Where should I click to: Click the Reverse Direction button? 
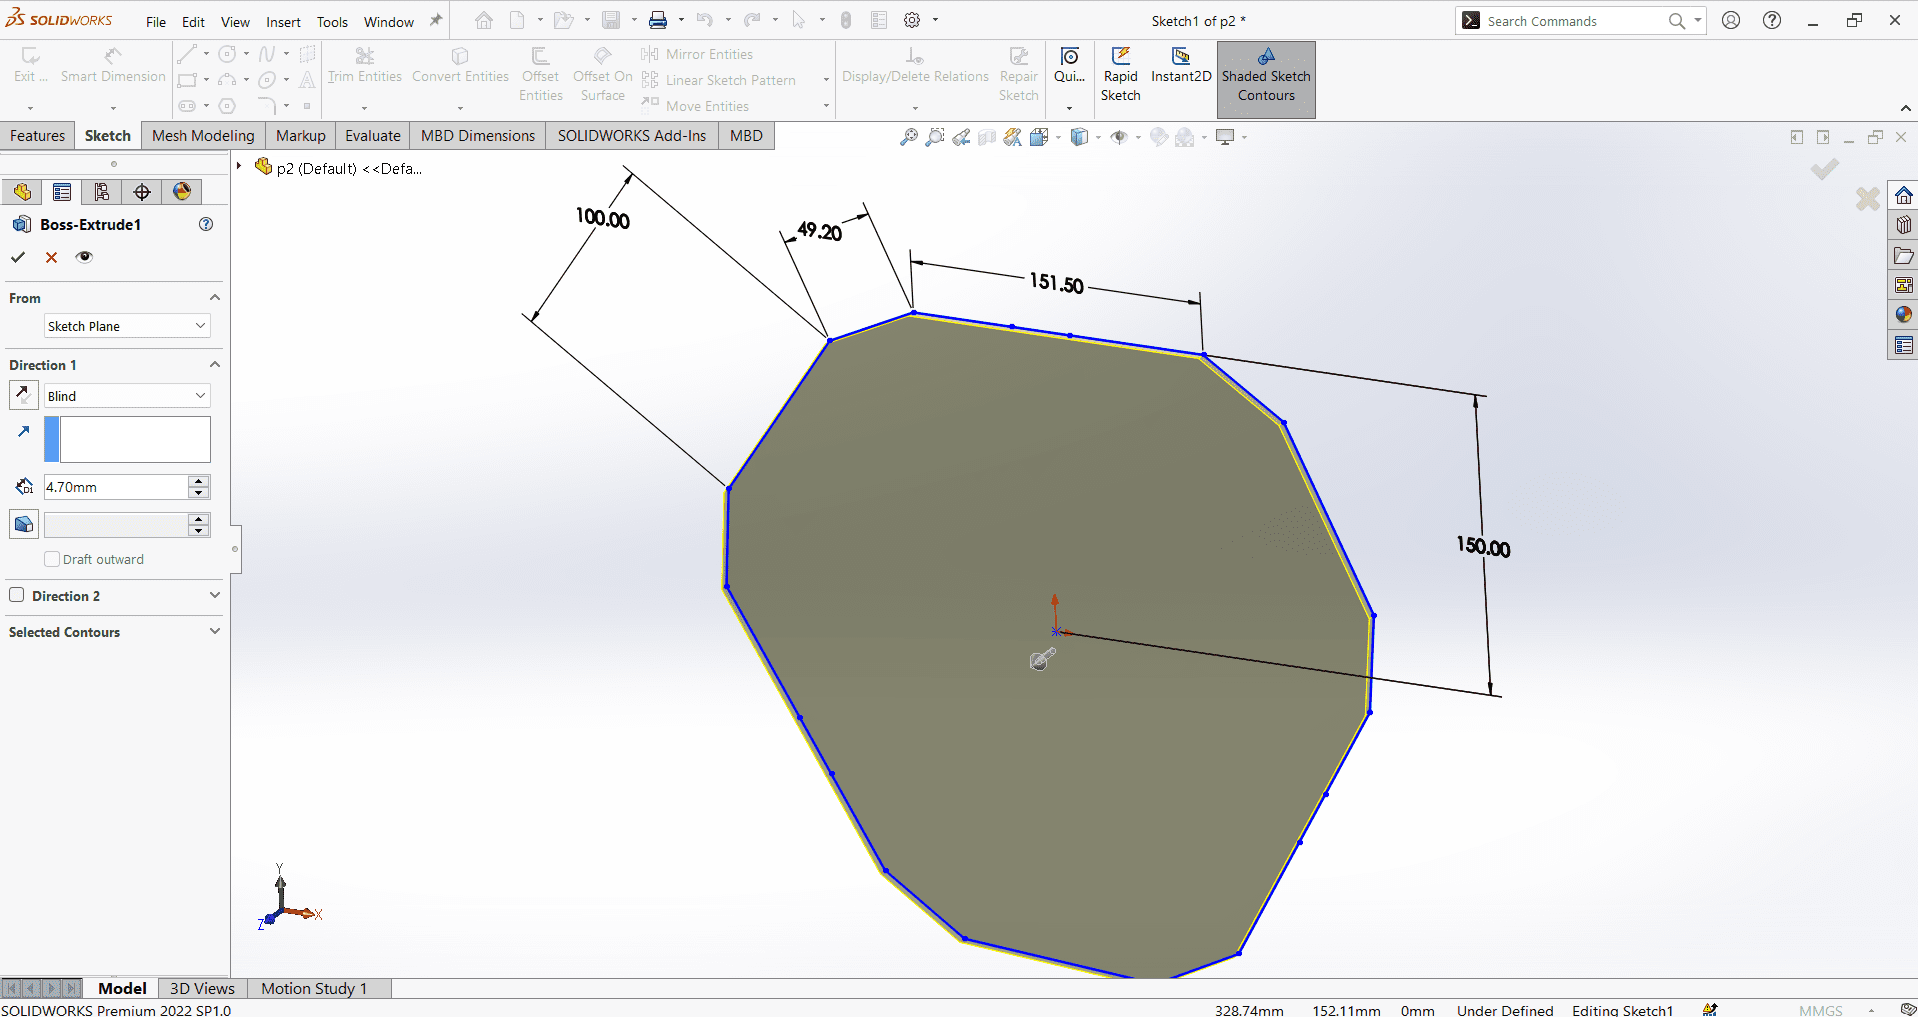pyautogui.click(x=24, y=395)
